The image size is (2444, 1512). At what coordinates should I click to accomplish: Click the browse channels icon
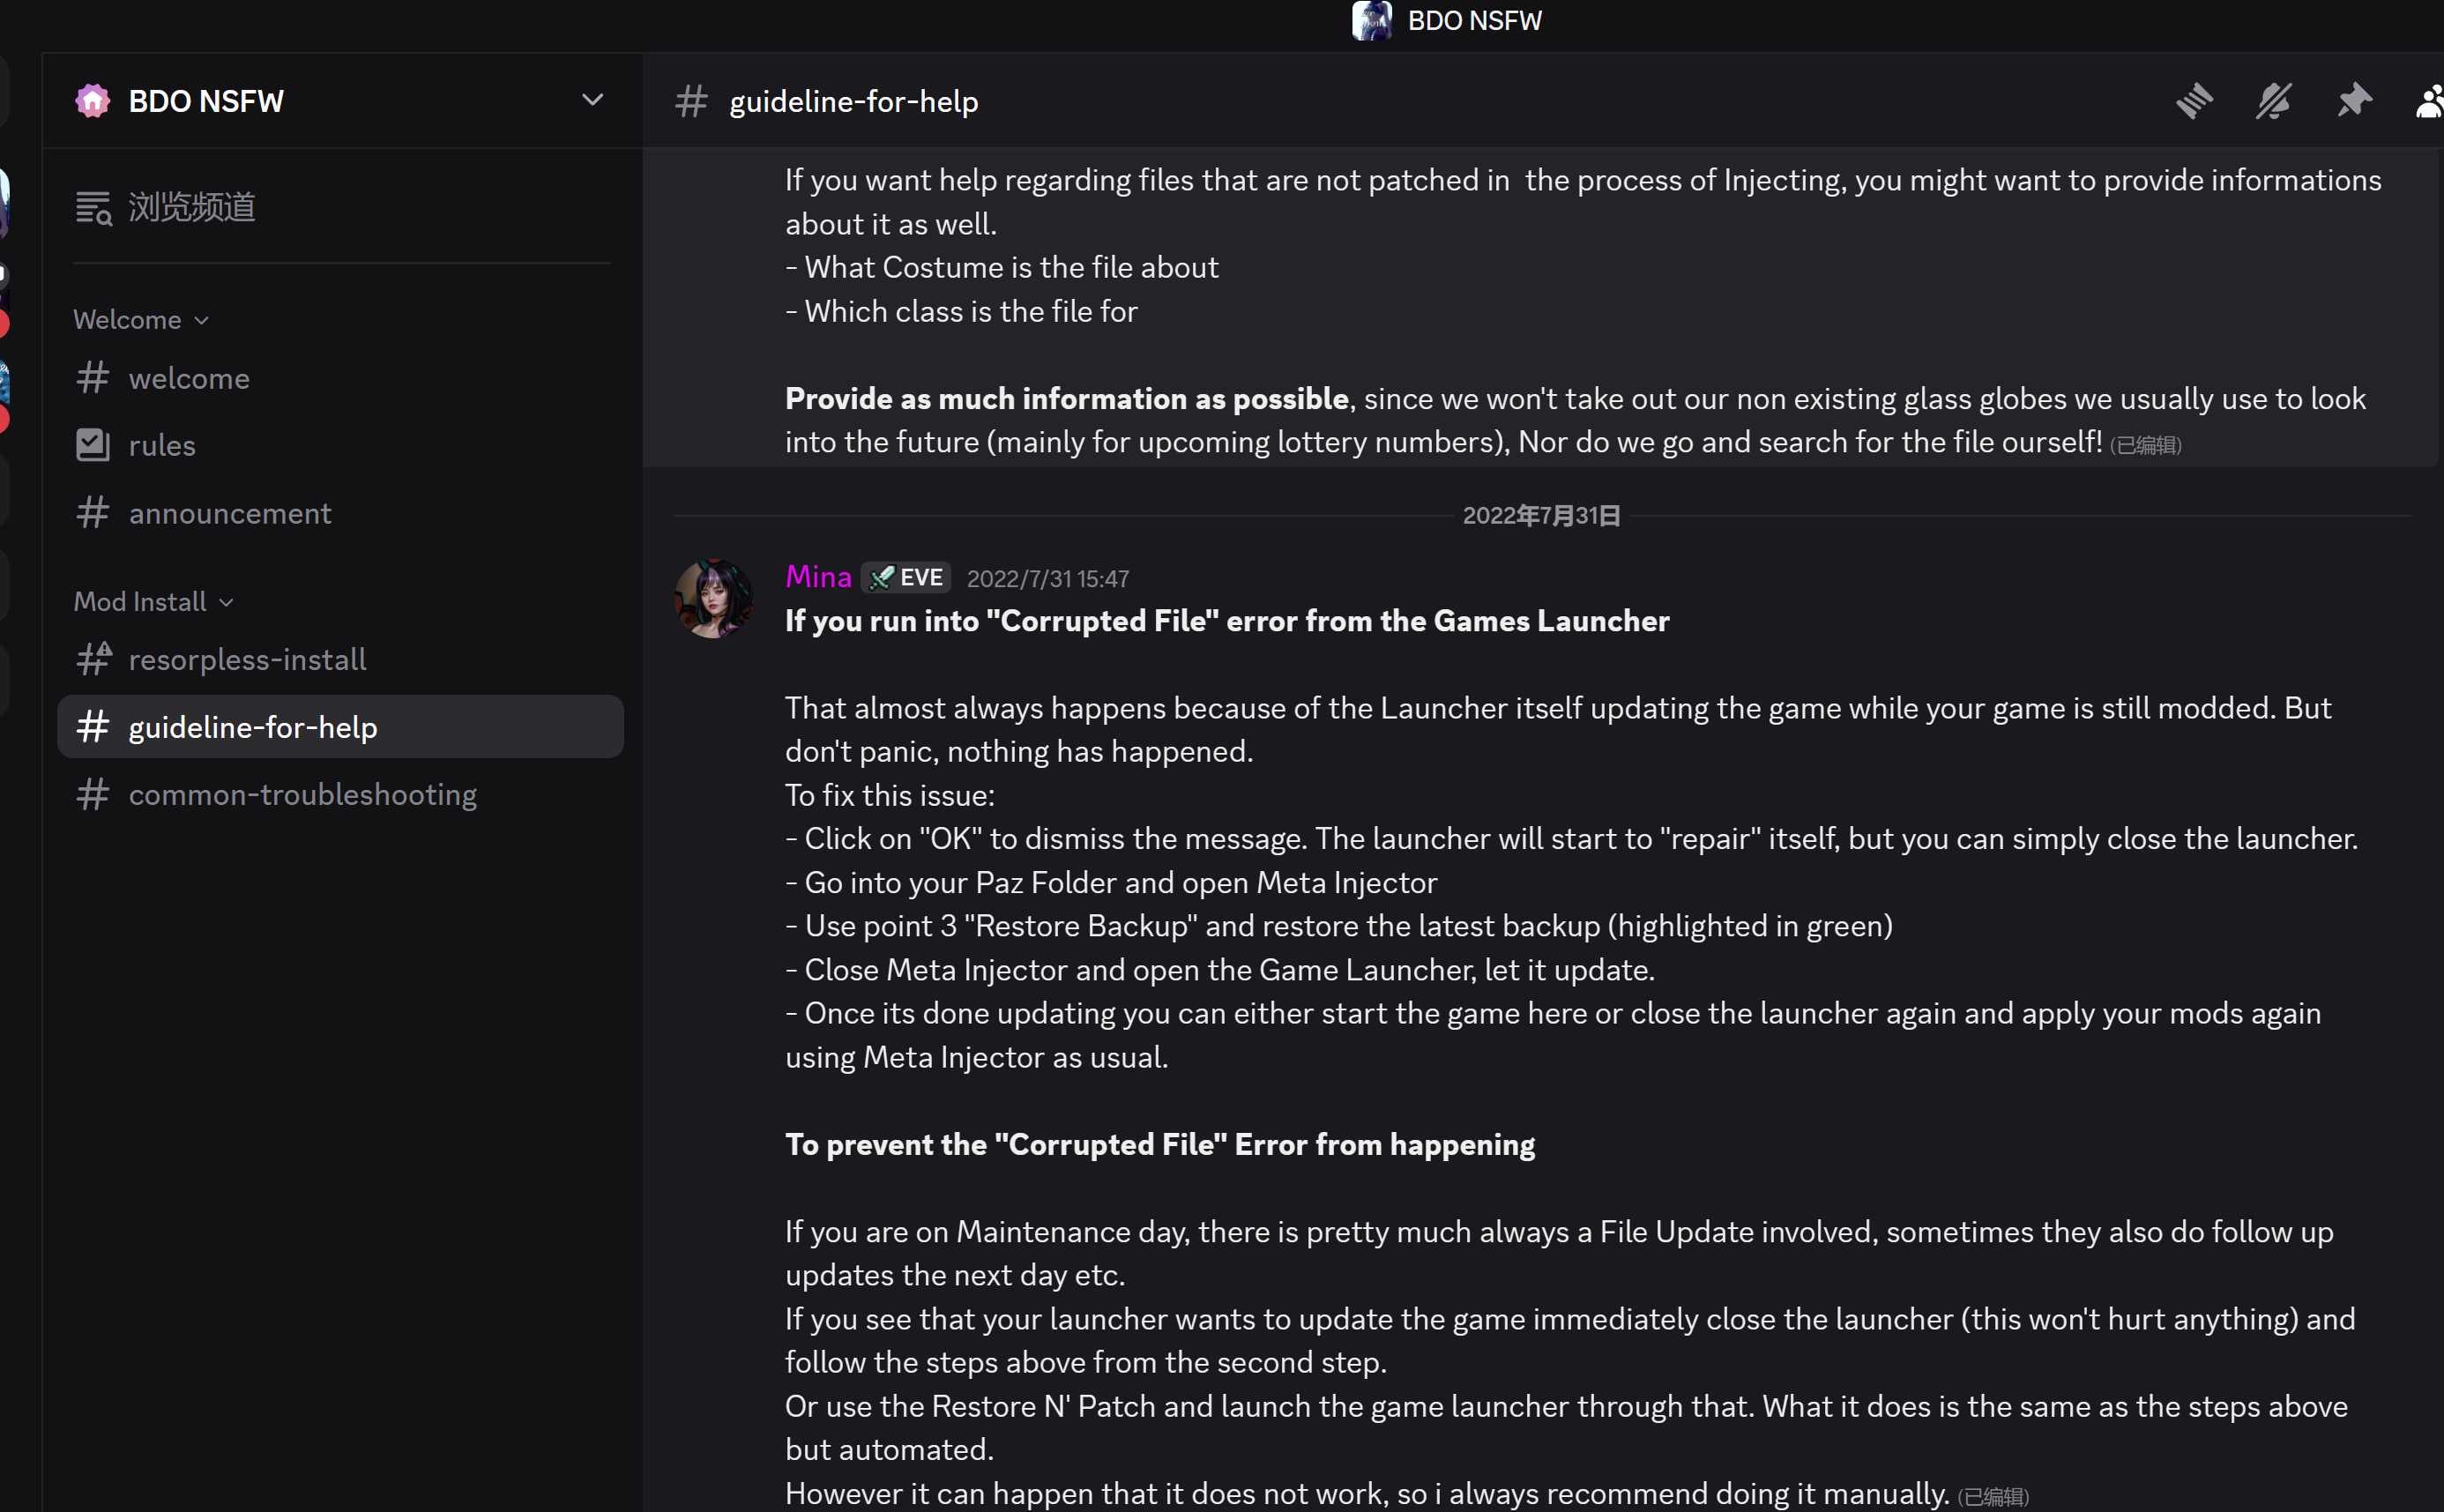coord(94,207)
